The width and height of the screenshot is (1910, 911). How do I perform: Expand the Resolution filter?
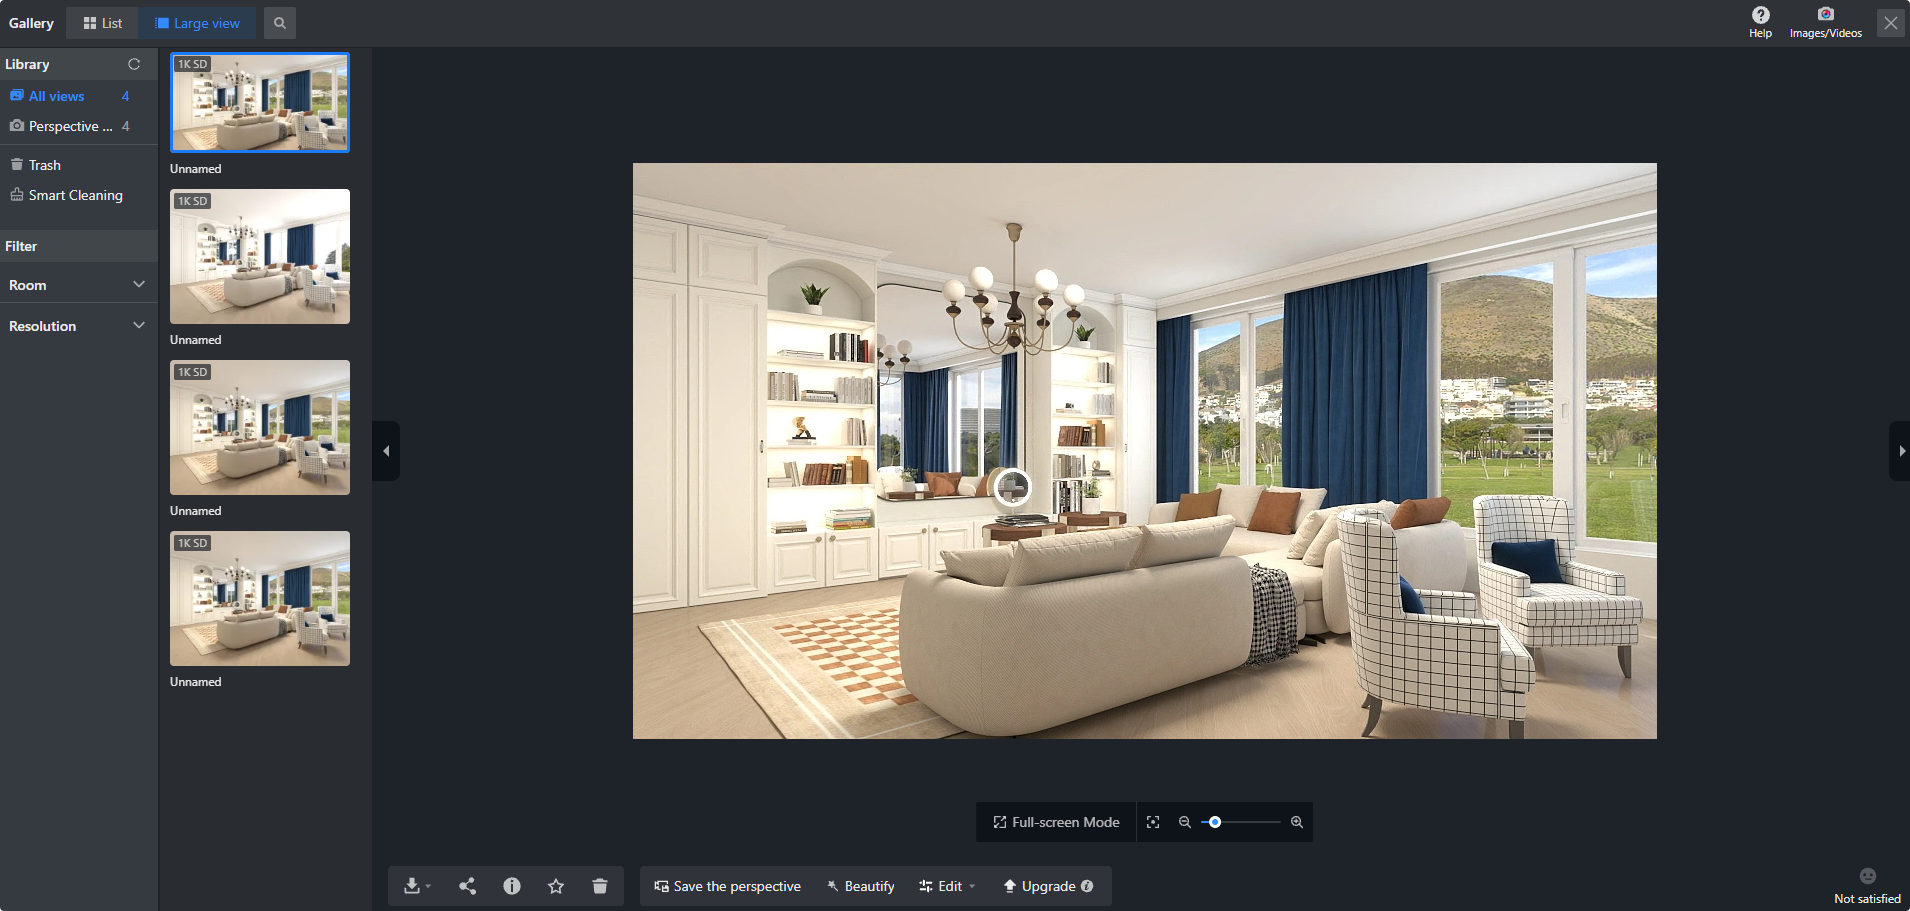tap(78, 326)
